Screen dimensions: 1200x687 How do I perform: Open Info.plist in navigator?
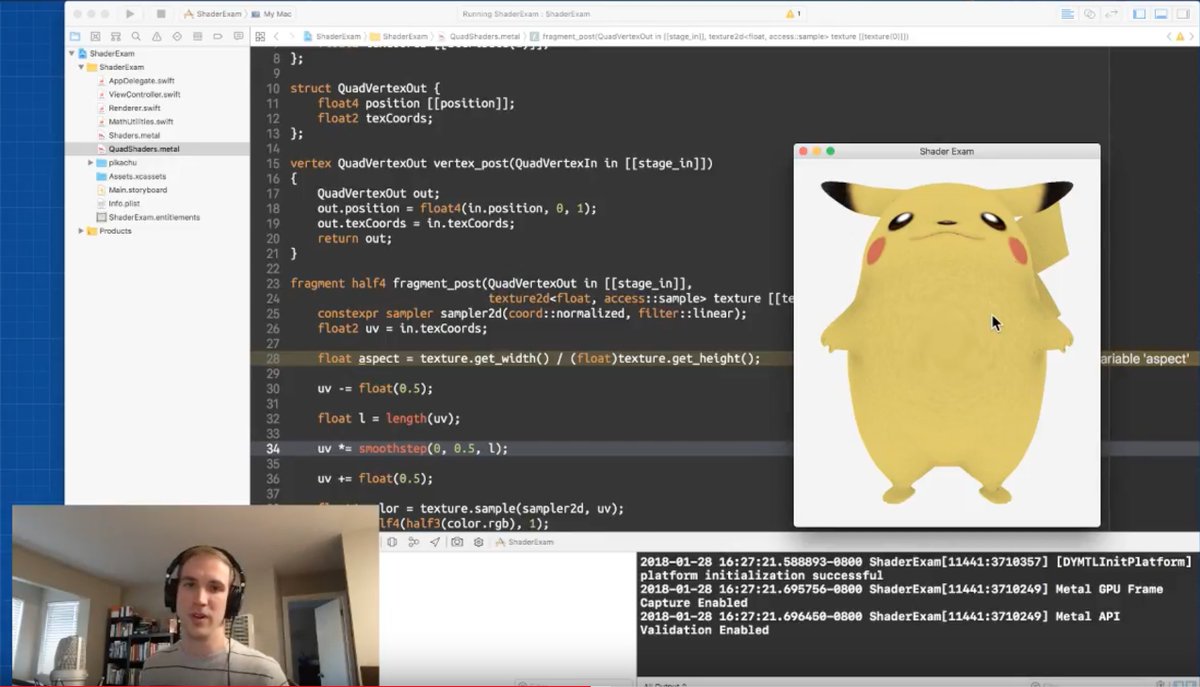pyautogui.click(x=122, y=203)
